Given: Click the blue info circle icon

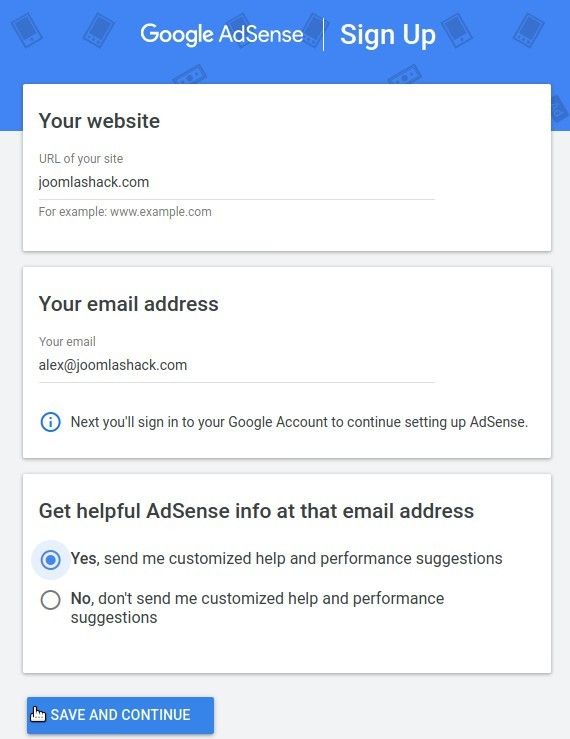Looking at the screenshot, I should (50, 422).
